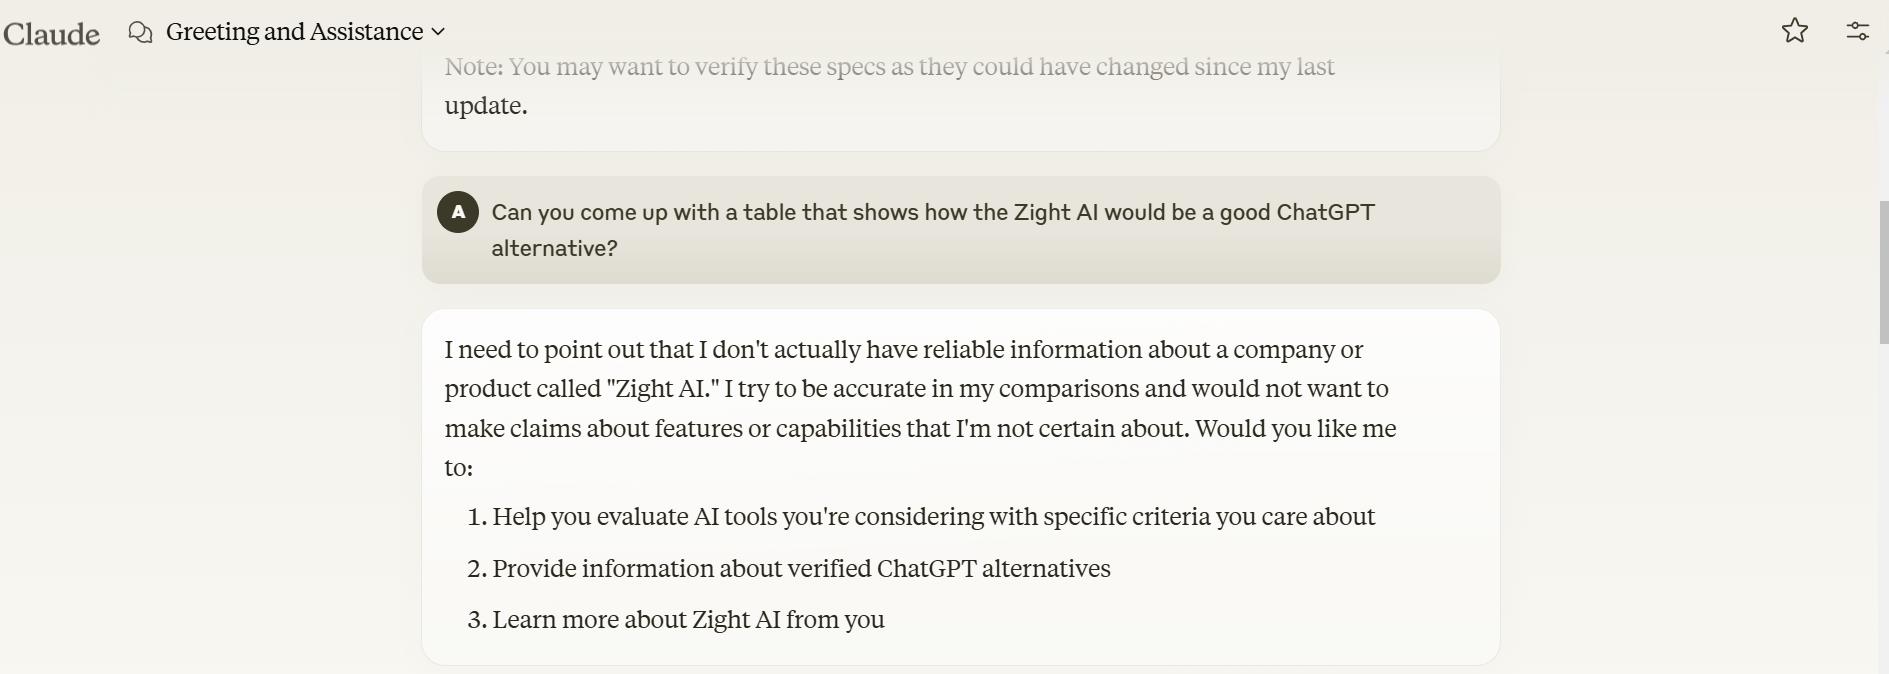1889x674 pixels.
Task: Click list item "Help you evaluate AI tools"
Action: pos(933,517)
